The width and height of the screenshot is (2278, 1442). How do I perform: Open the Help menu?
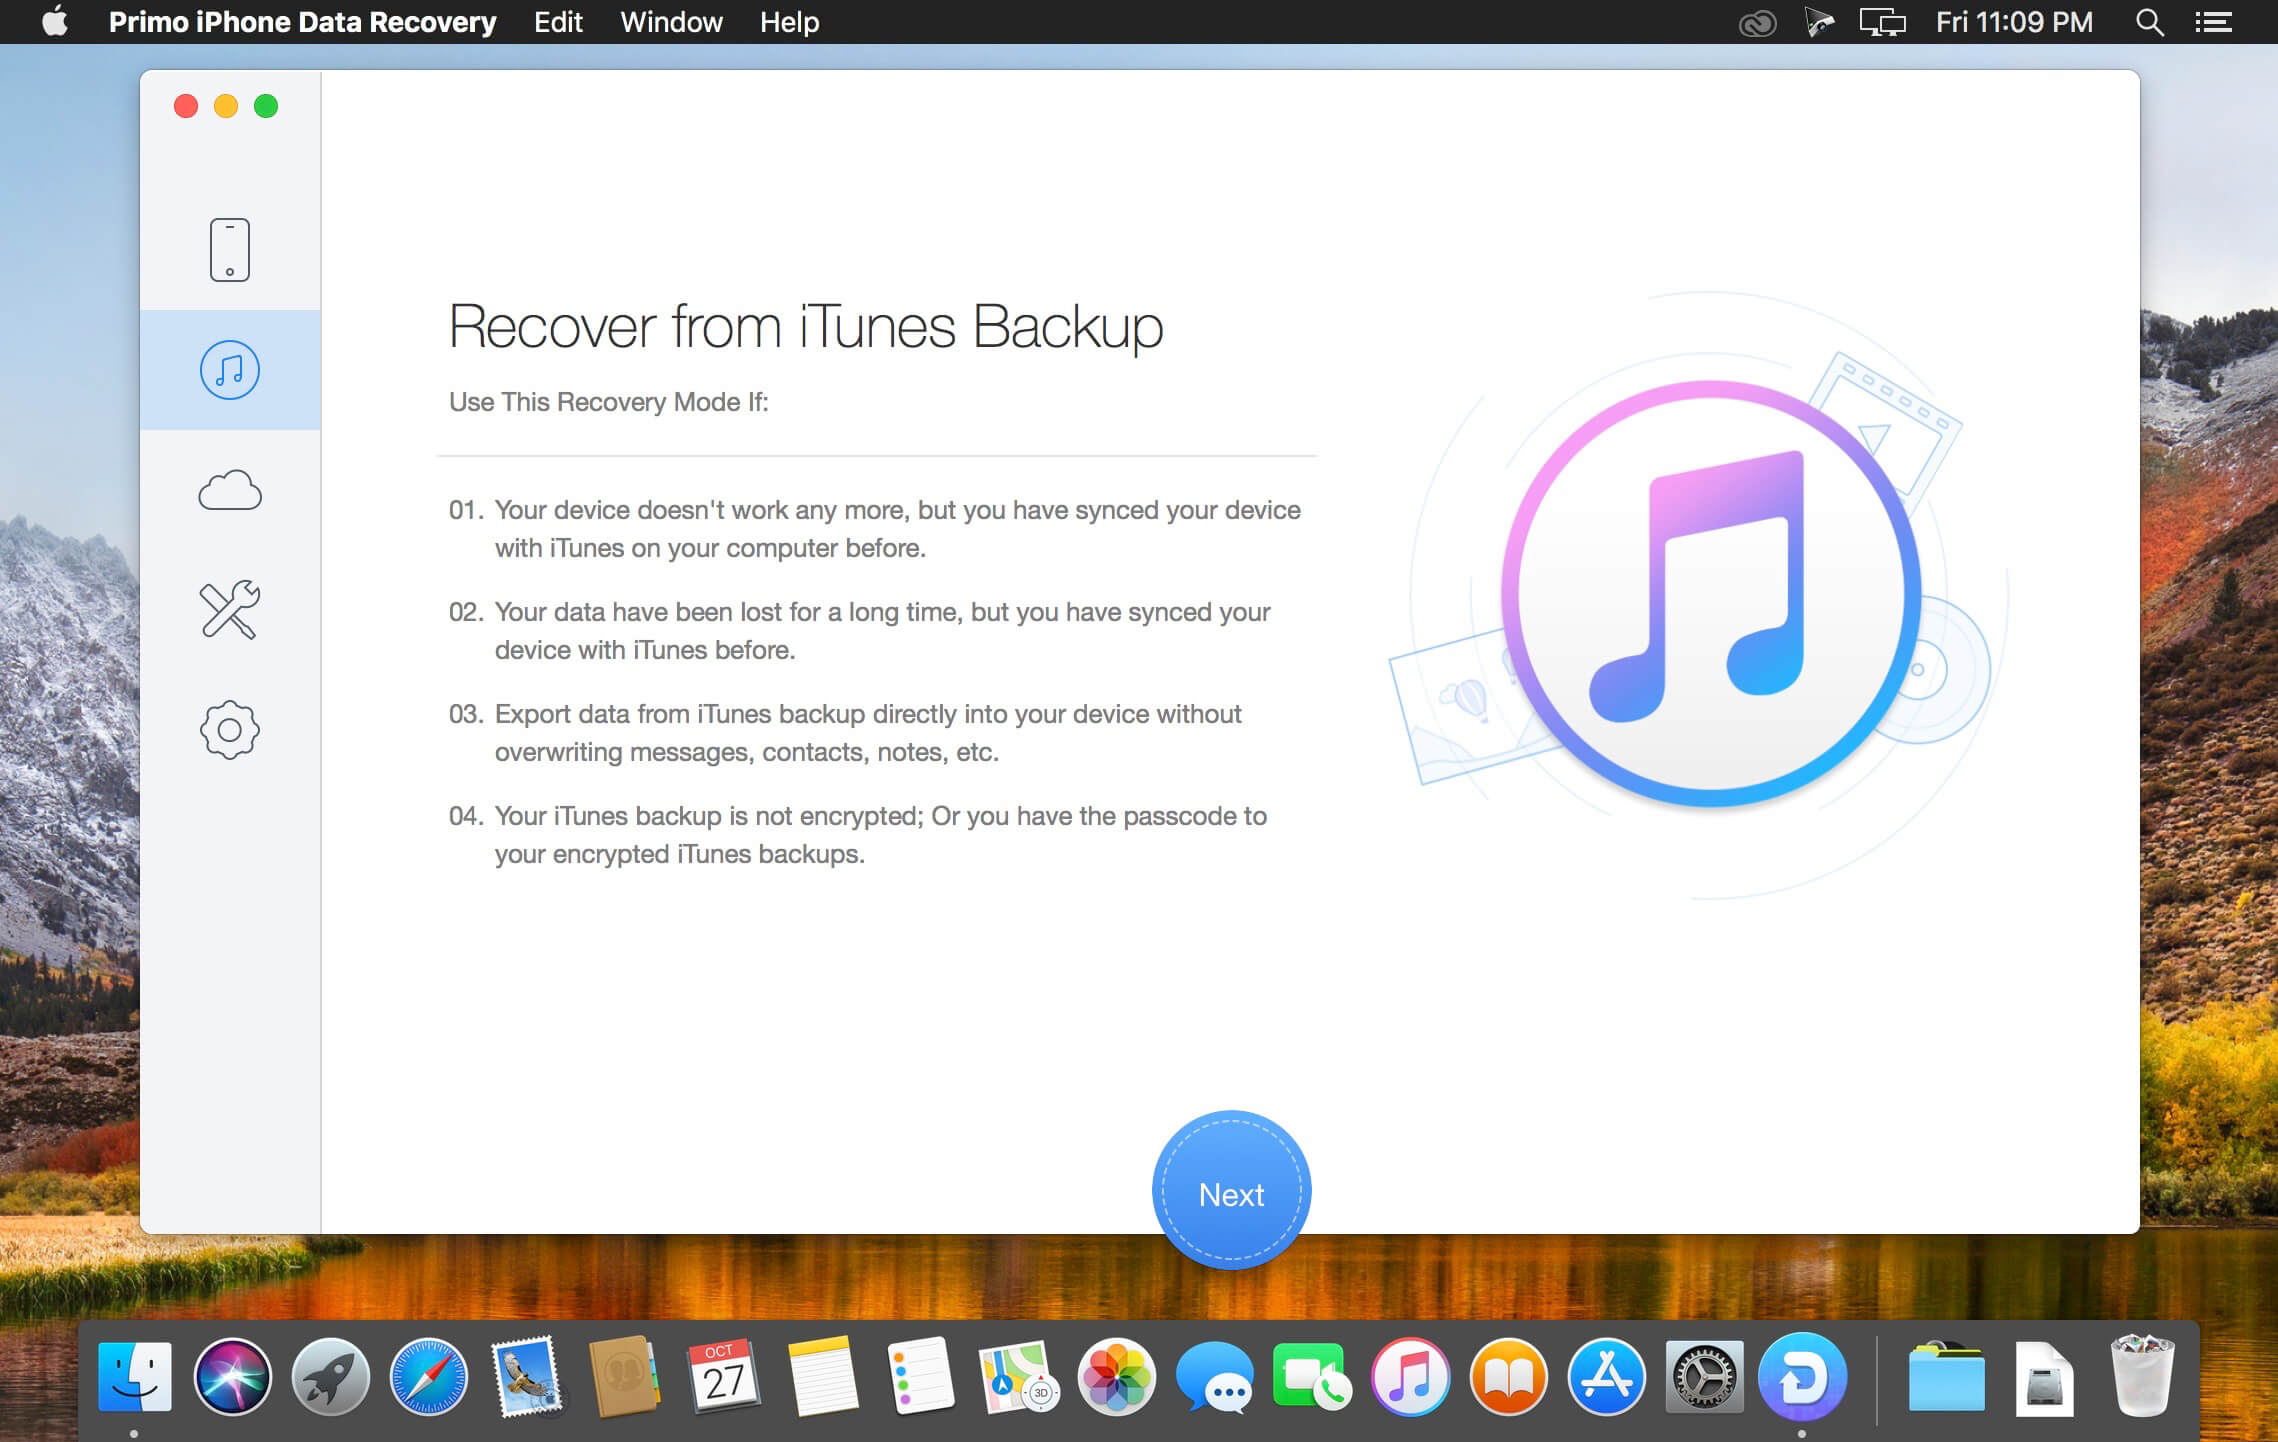click(789, 22)
